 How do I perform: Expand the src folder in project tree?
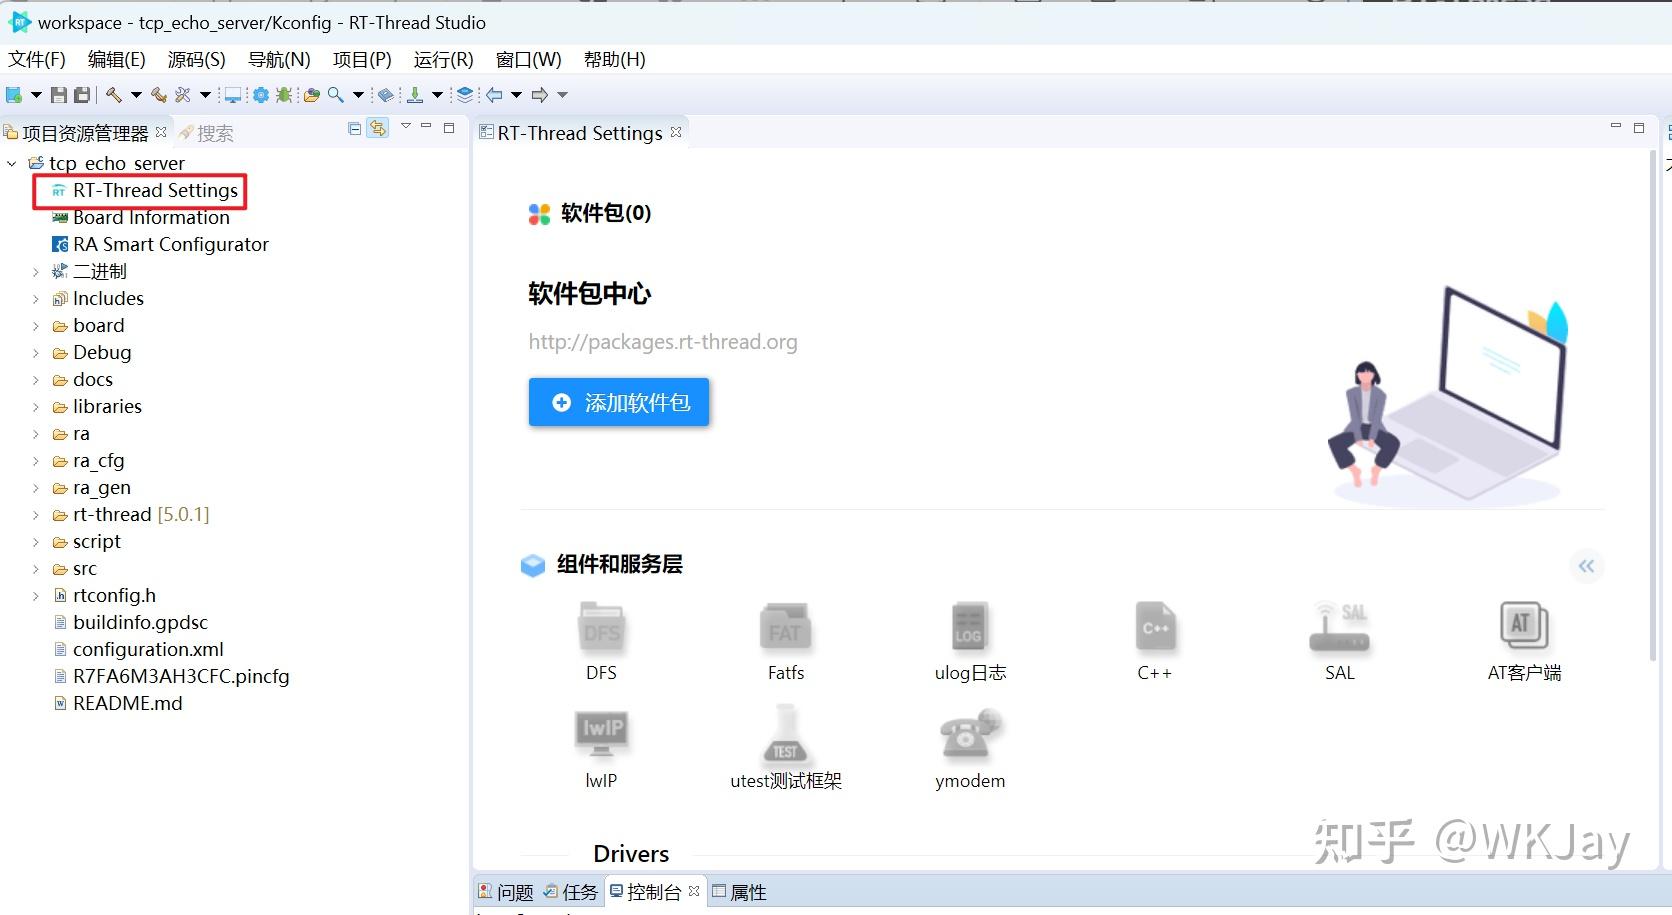(36, 568)
